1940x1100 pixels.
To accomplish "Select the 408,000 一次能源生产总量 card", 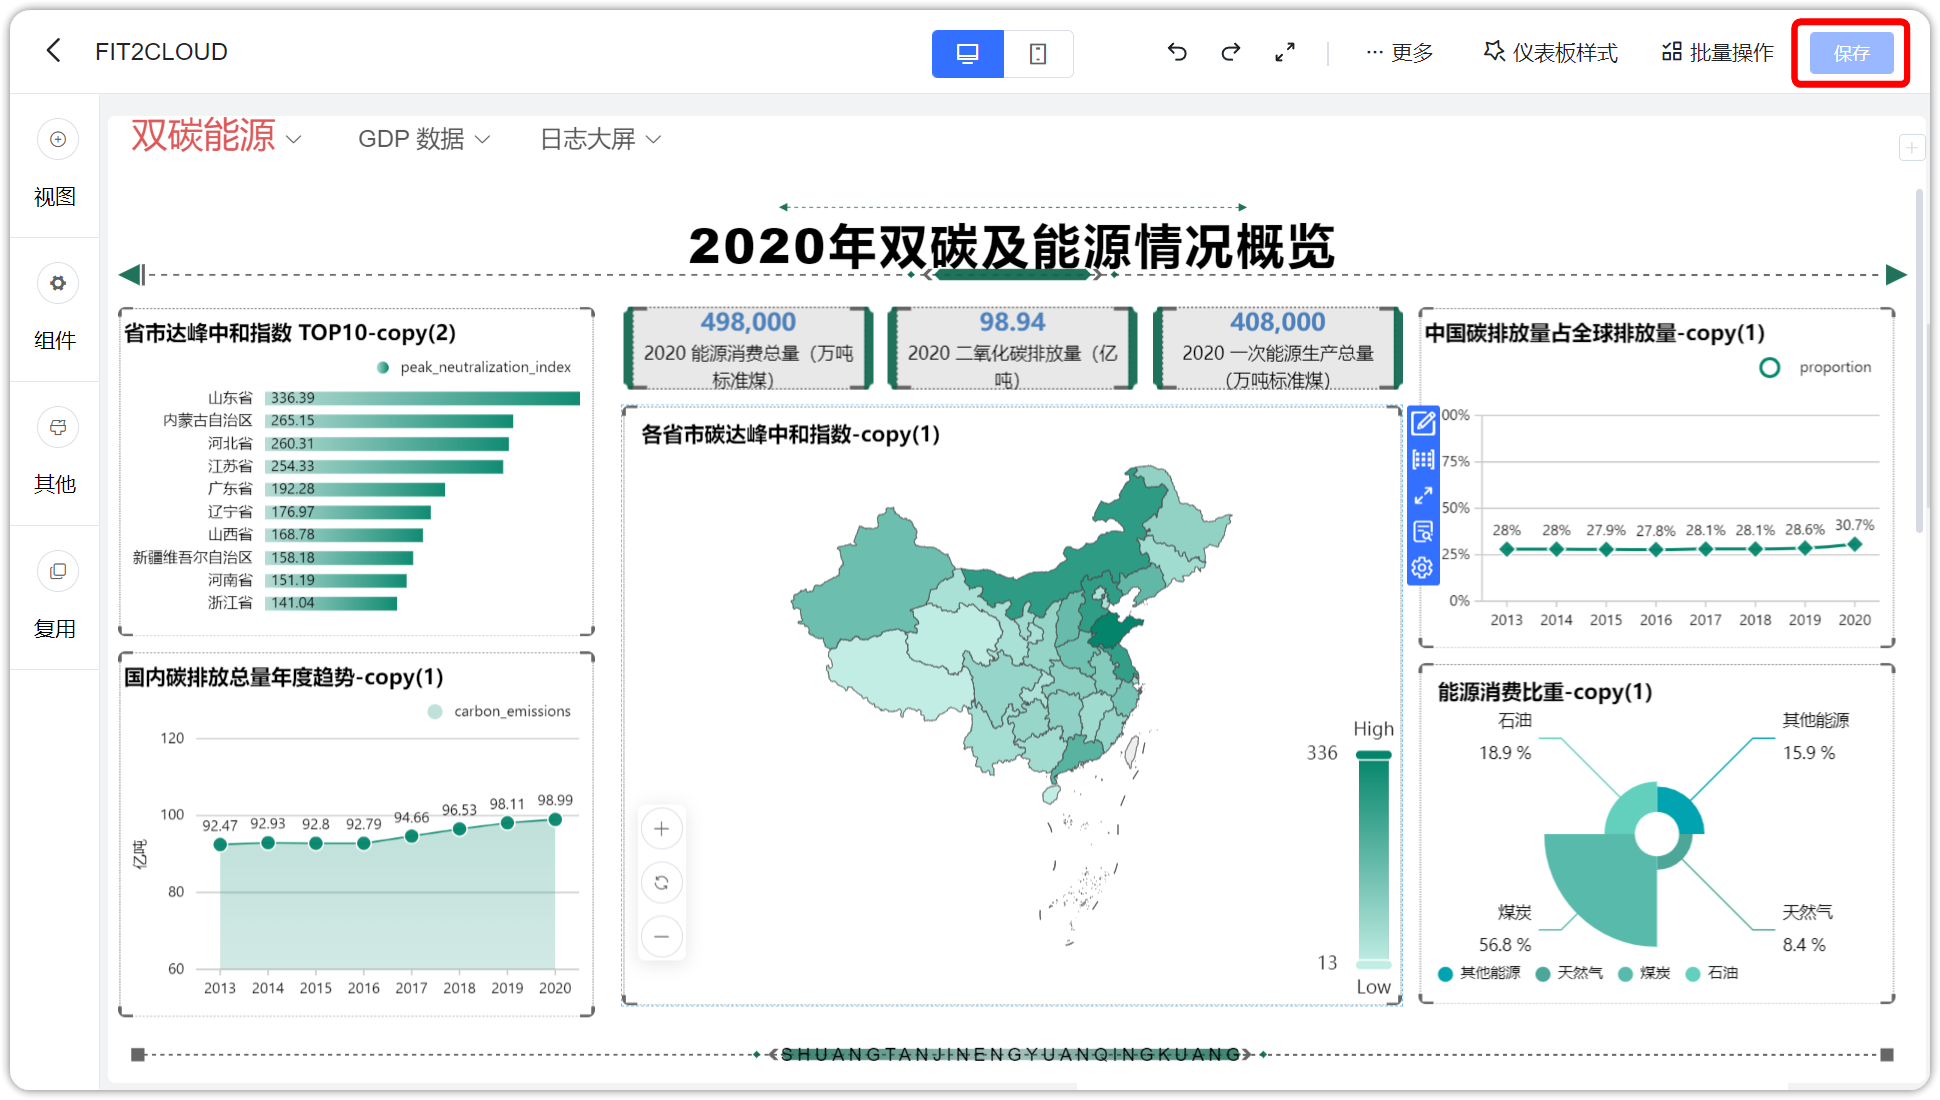I will [1277, 348].
